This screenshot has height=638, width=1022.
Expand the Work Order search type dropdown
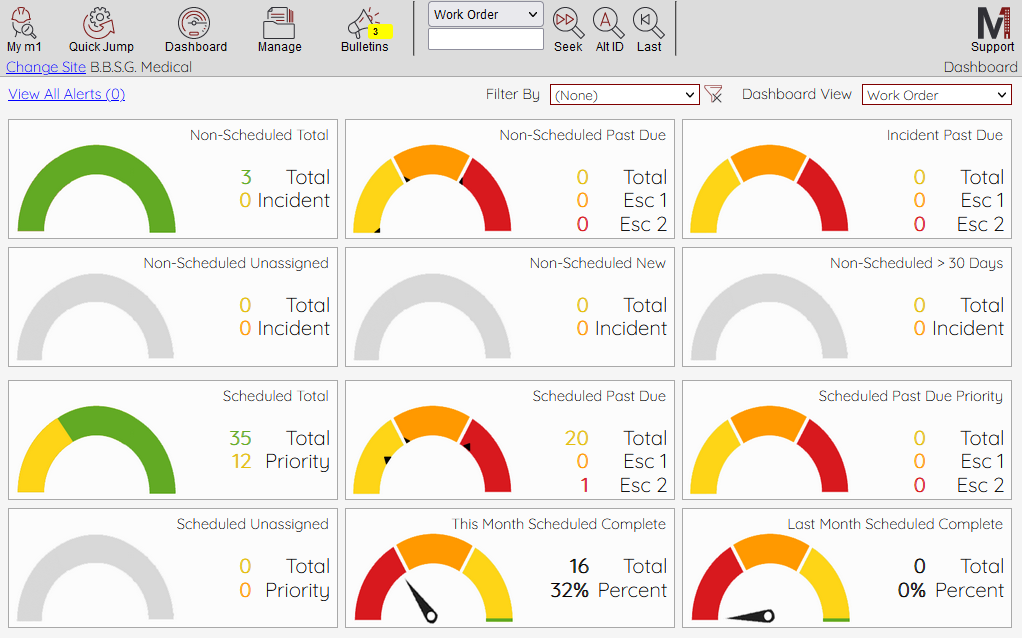[x=486, y=14]
